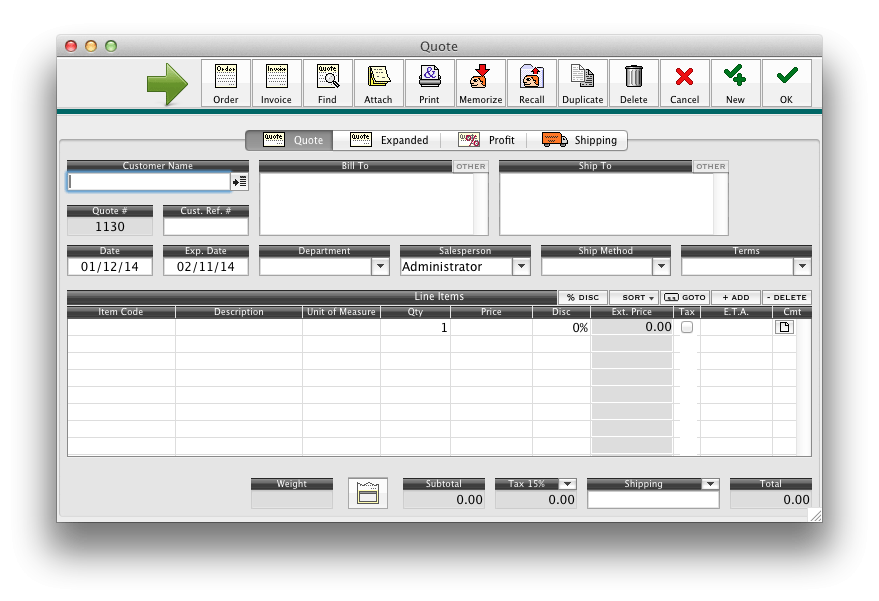Click the Description cell in first row
The image size is (879, 601).
239,327
